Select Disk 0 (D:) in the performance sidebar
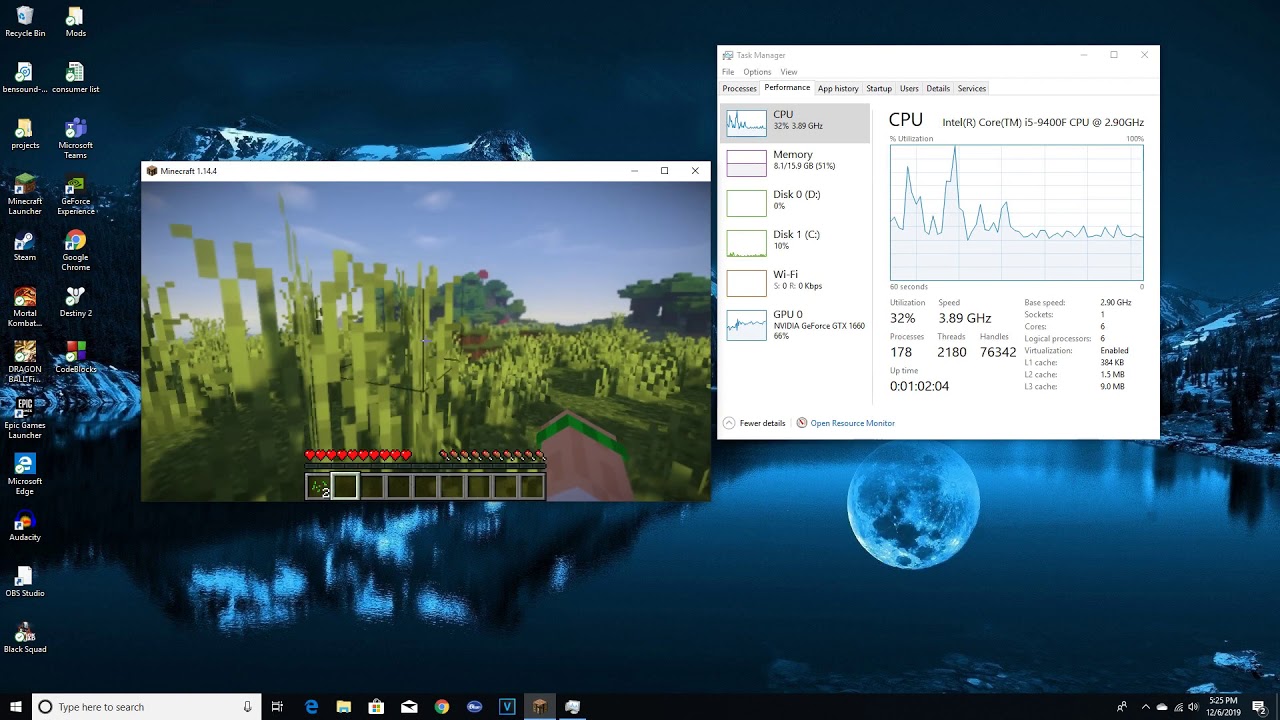The image size is (1280, 720). click(795, 202)
